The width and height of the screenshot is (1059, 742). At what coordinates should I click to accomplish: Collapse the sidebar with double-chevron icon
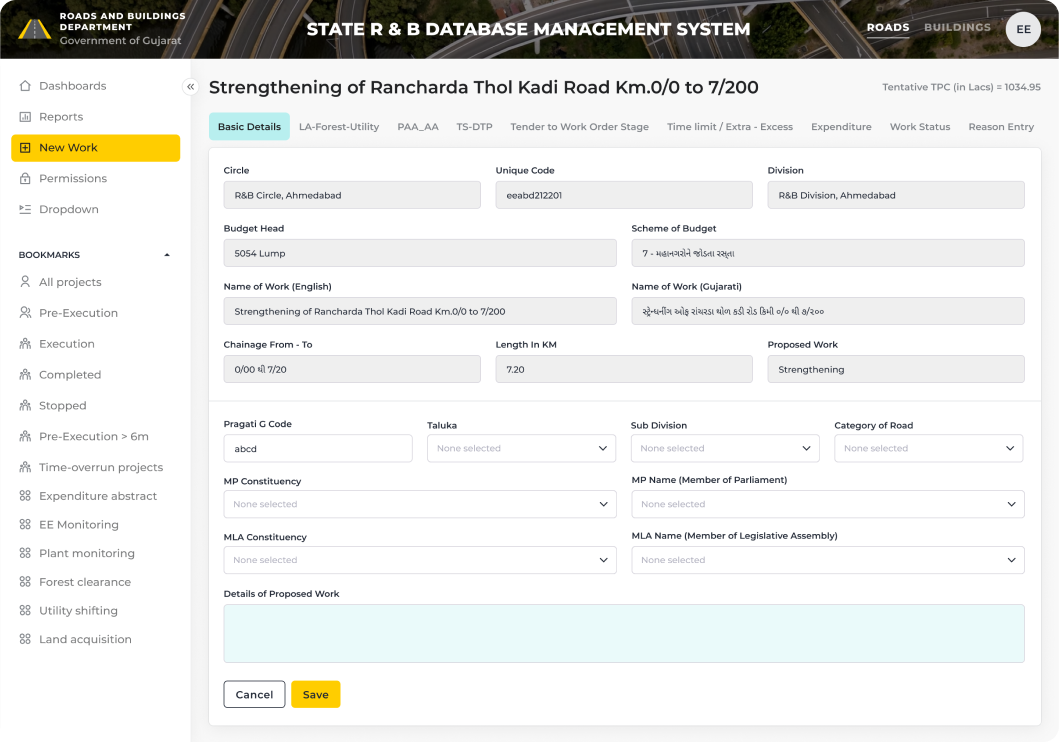190,86
